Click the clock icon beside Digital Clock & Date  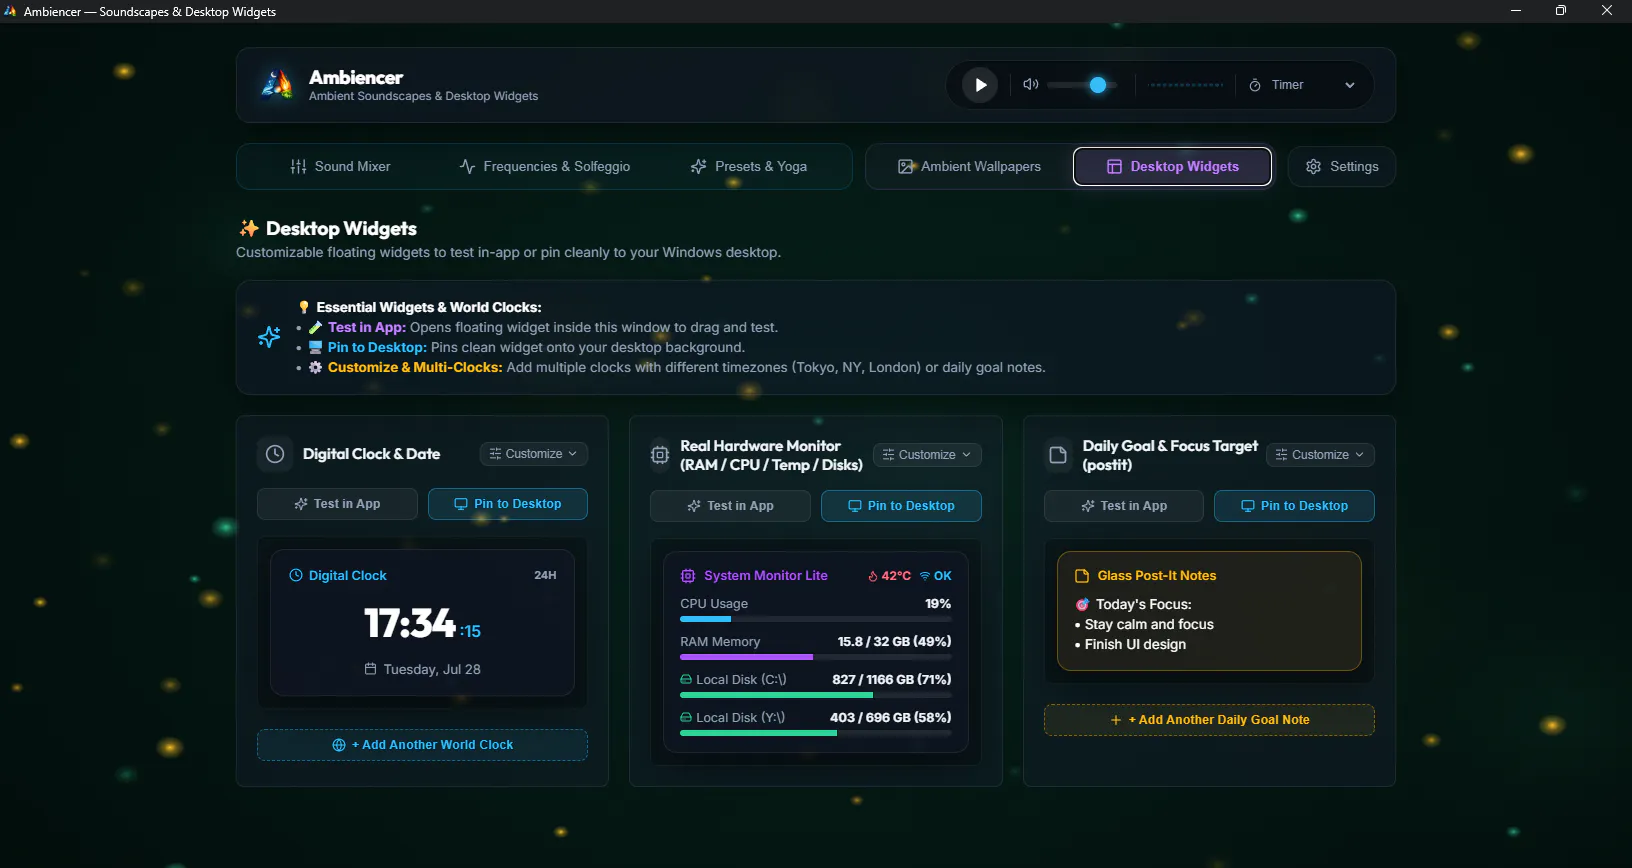[275, 454]
